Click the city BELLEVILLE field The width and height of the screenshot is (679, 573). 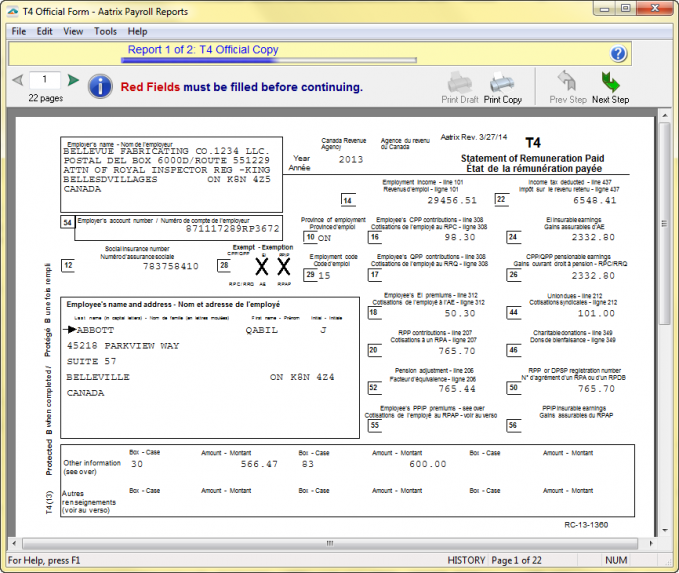pyautogui.click(x=98, y=377)
